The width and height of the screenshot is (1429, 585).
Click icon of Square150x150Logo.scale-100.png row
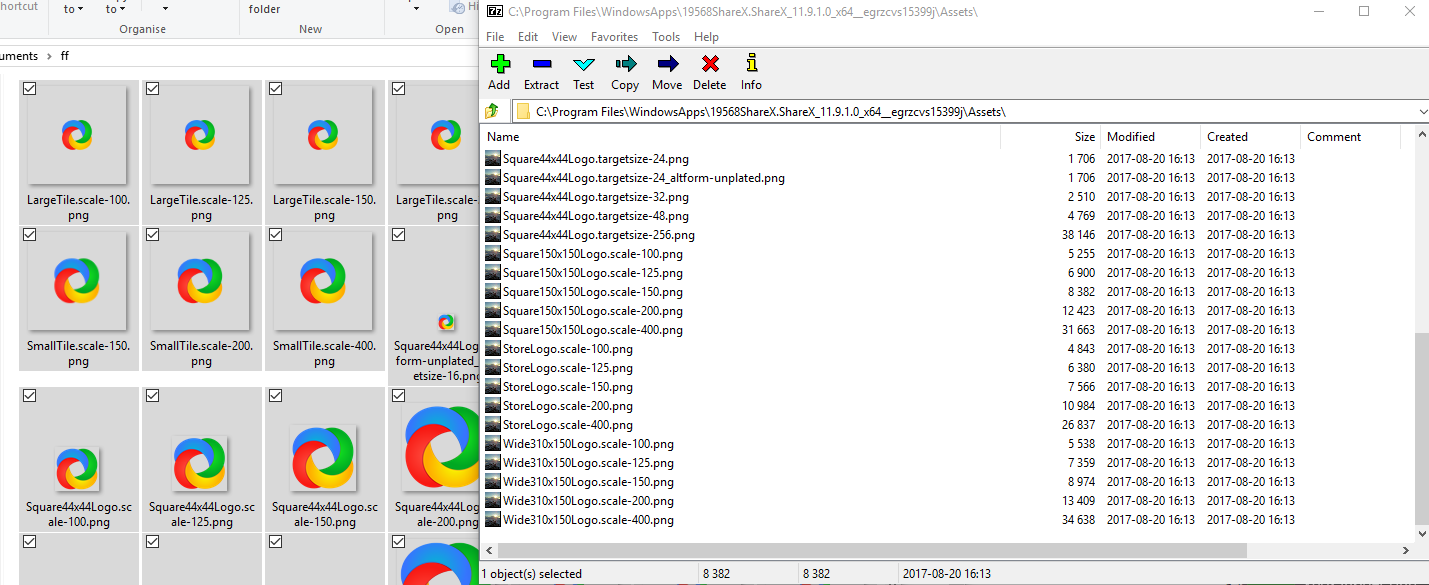(x=492, y=253)
